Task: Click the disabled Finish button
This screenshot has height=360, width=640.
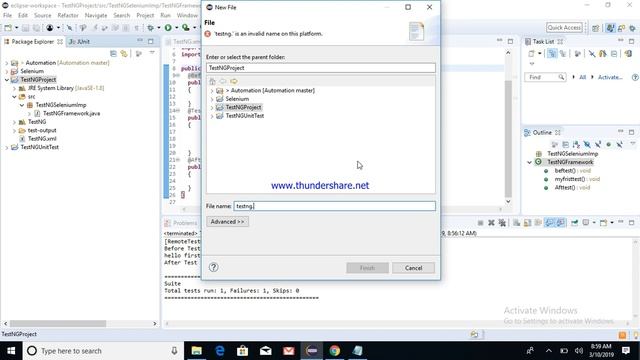Action: (x=367, y=268)
